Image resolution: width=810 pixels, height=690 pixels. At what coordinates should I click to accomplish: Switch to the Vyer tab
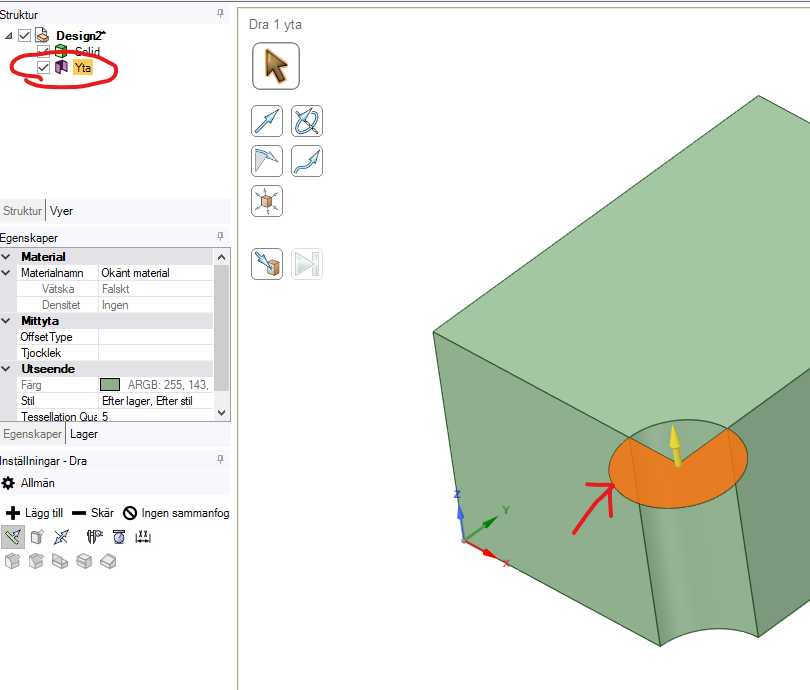pos(61,211)
